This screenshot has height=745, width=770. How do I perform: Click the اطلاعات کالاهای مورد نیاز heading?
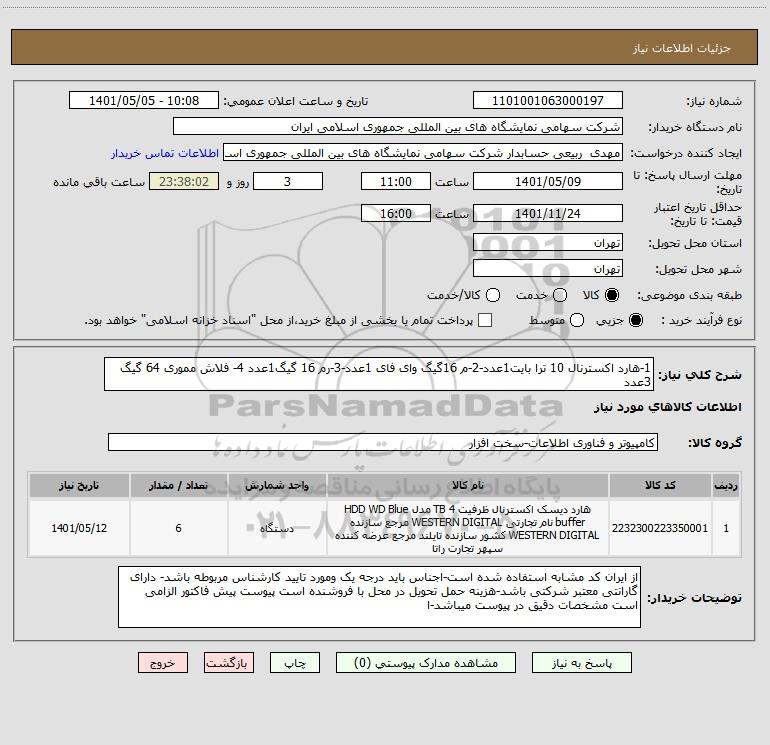click(667, 407)
